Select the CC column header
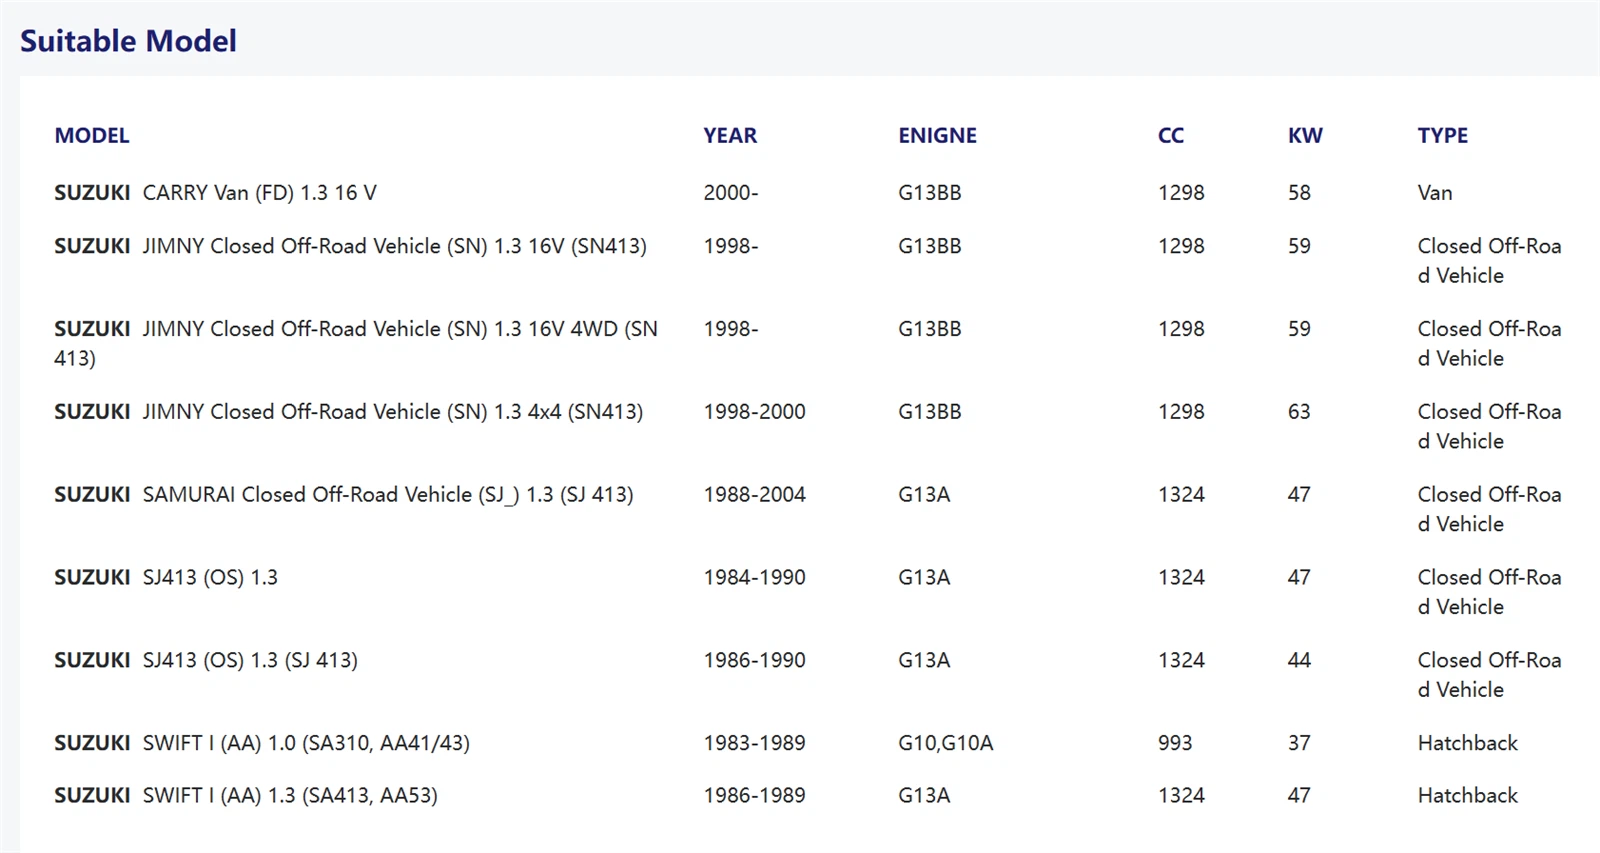The image size is (1600, 853). [1171, 136]
